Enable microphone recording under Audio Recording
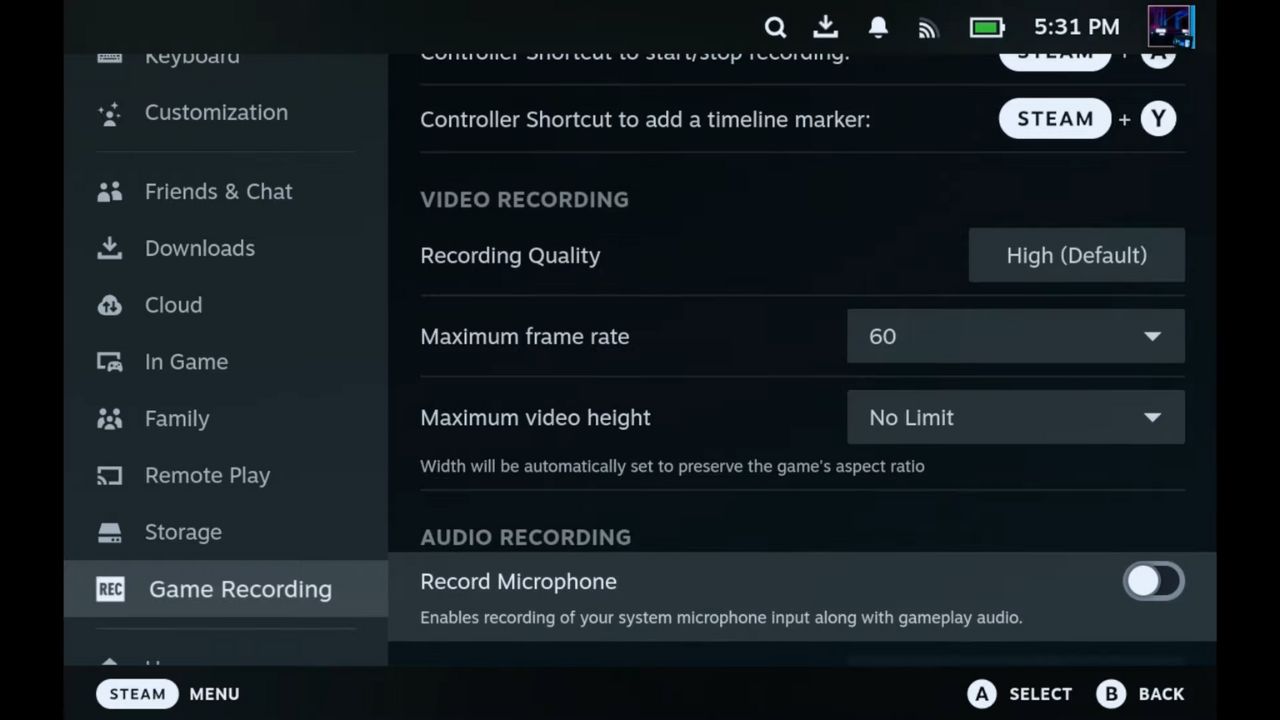The image size is (1280, 720). [x=1154, y=581]
